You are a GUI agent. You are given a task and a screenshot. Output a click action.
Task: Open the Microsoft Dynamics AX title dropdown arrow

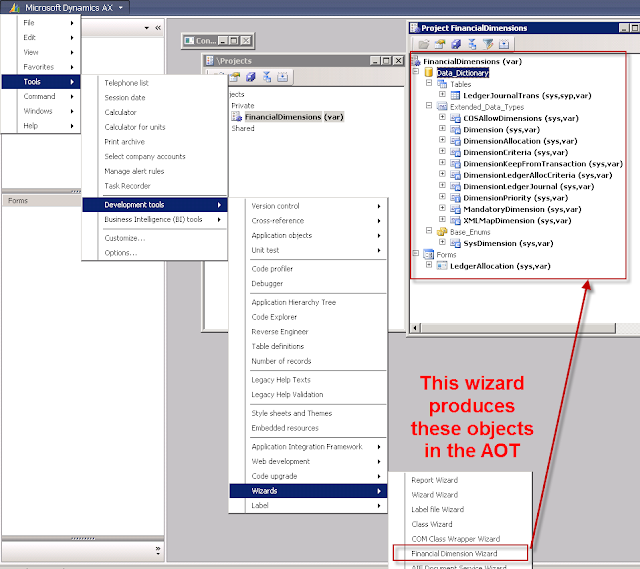tap(121, 8)
